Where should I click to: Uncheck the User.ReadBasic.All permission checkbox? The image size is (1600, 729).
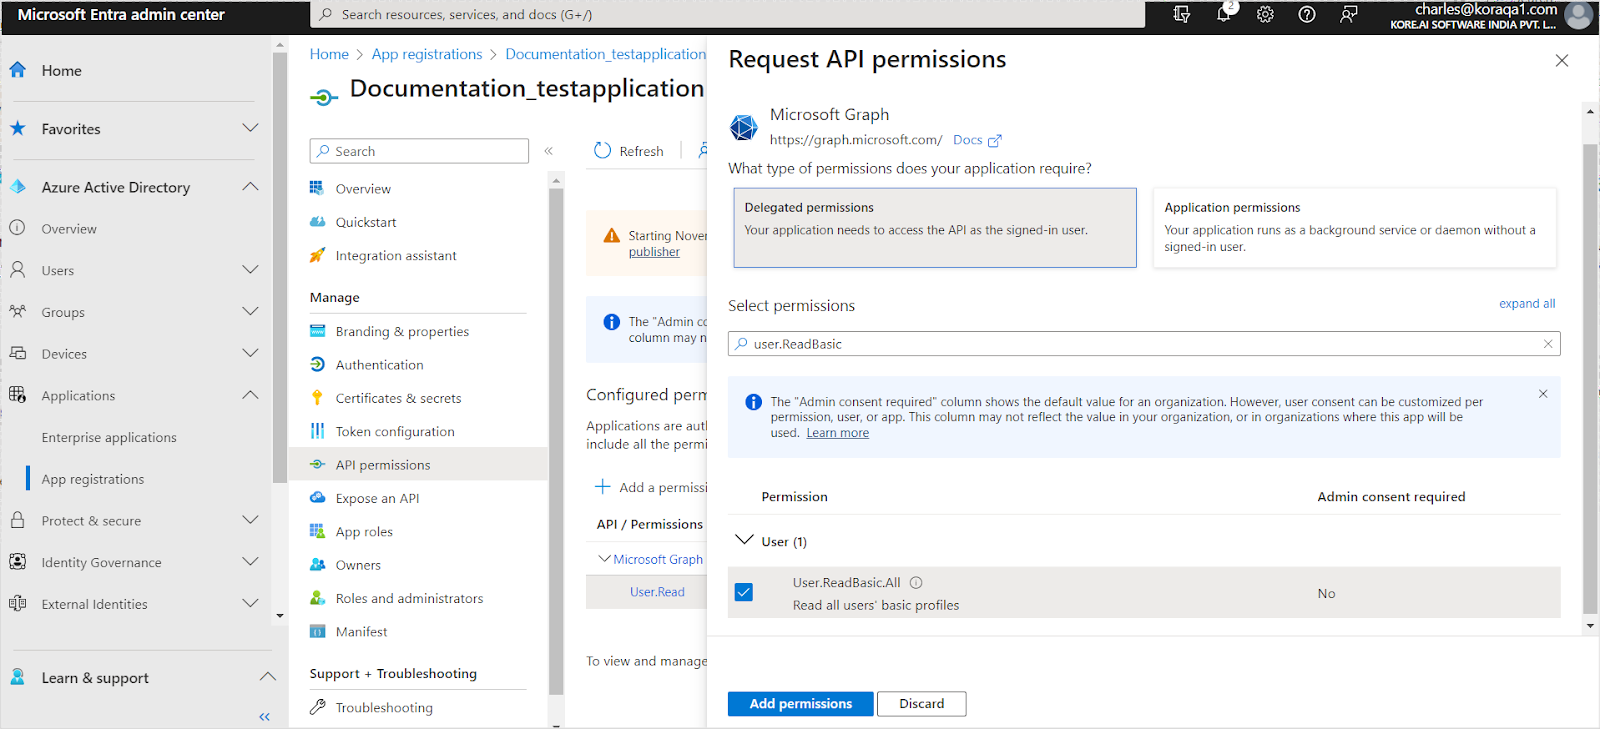tap(744, 592)
